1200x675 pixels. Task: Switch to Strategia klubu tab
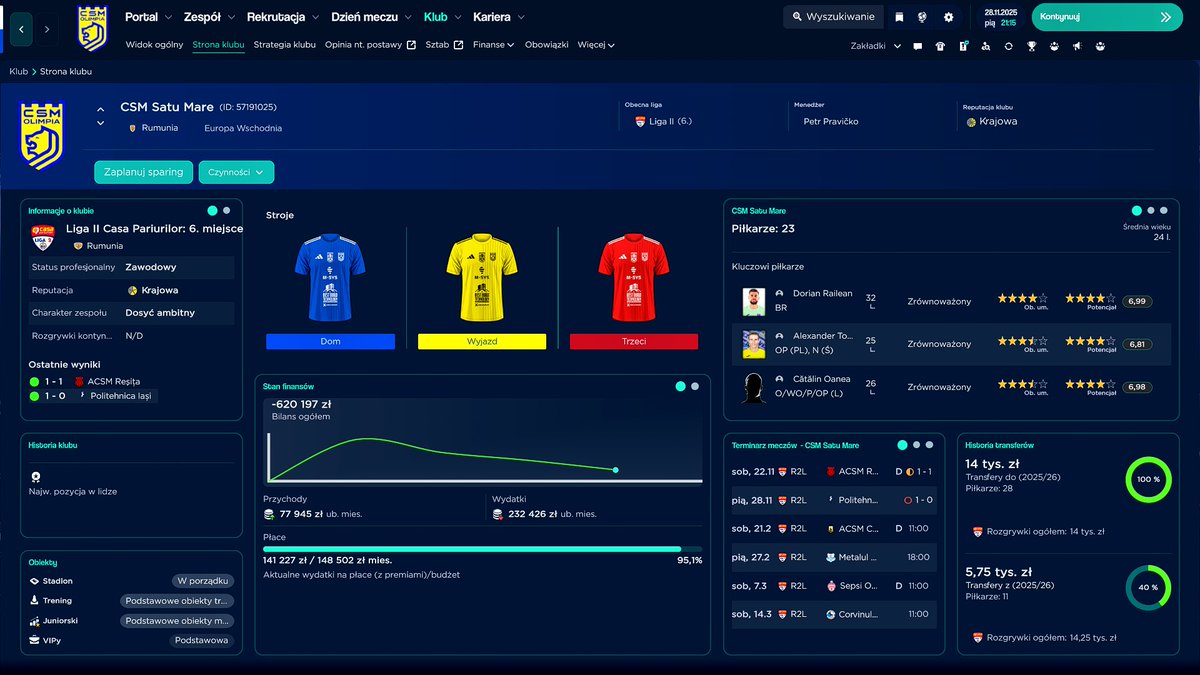pos(285,45)
